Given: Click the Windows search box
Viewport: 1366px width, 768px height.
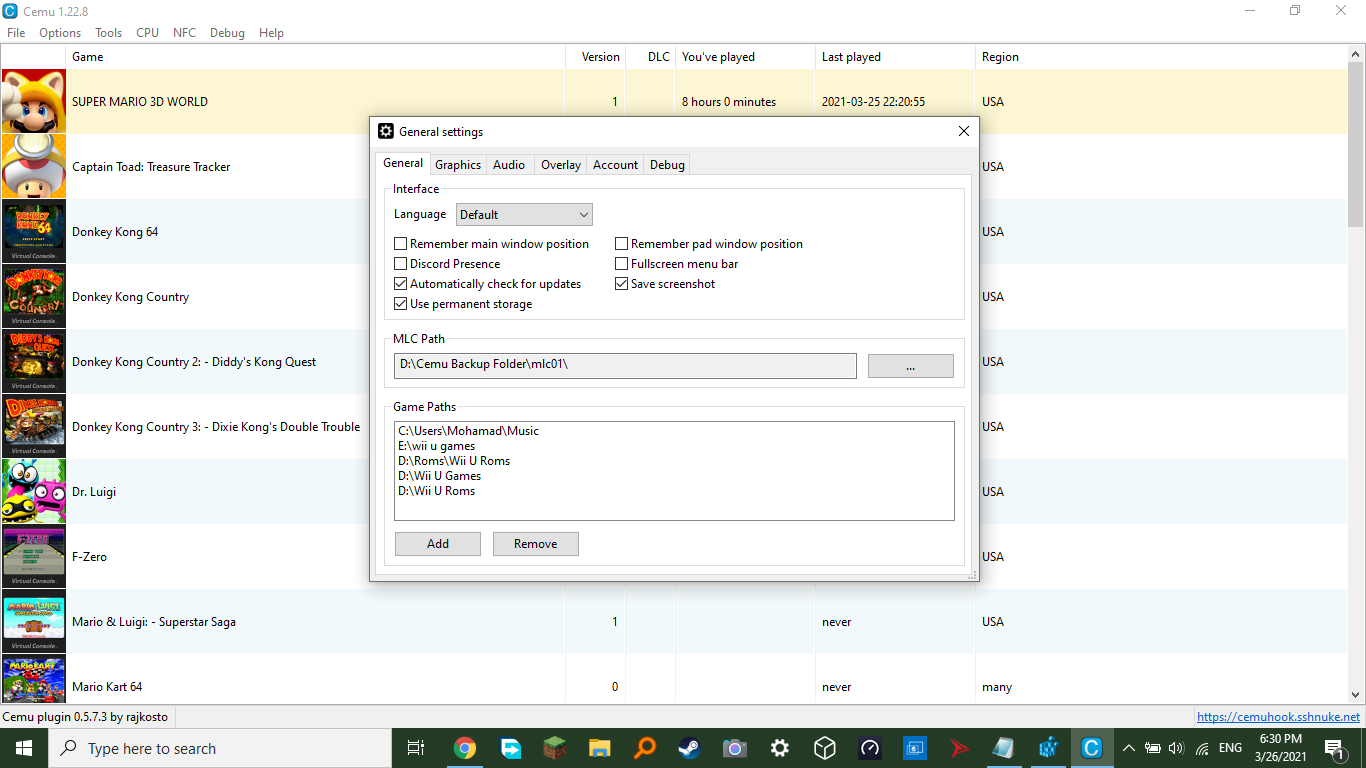Looking at the screenshot, I should coord(219,748).
